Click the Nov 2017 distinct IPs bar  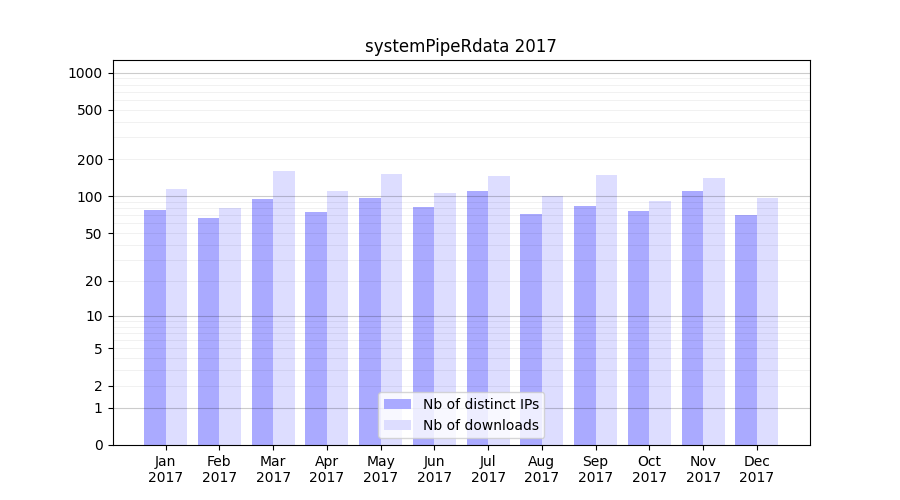(692, 318)
